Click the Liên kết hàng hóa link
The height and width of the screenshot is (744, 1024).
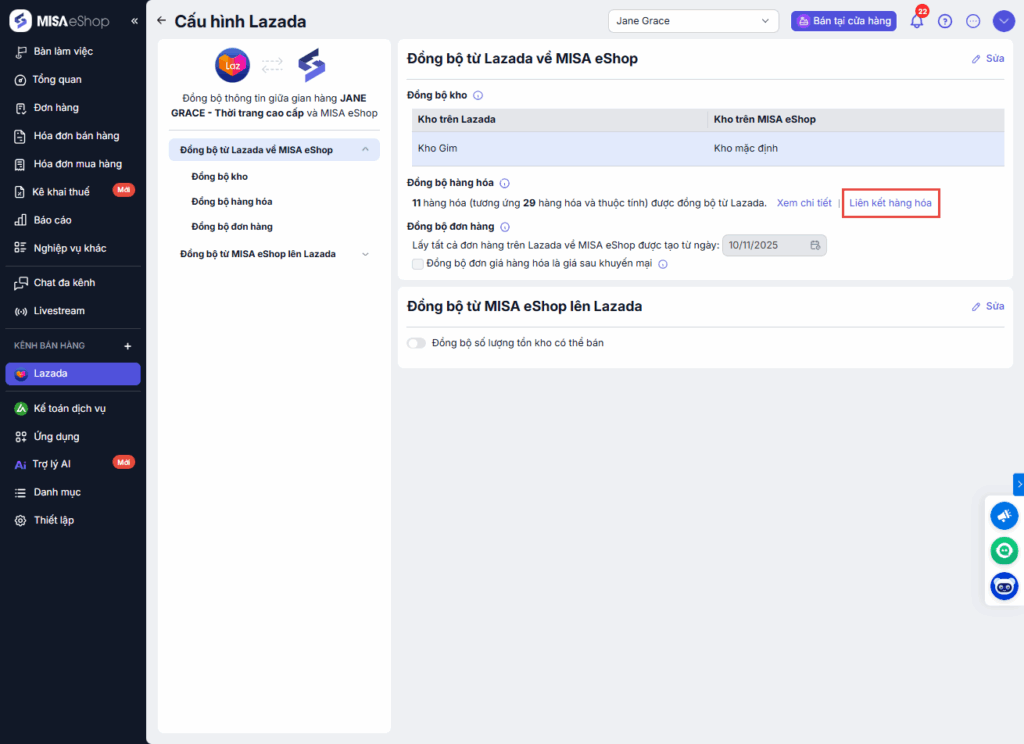(x=890, y=203)
